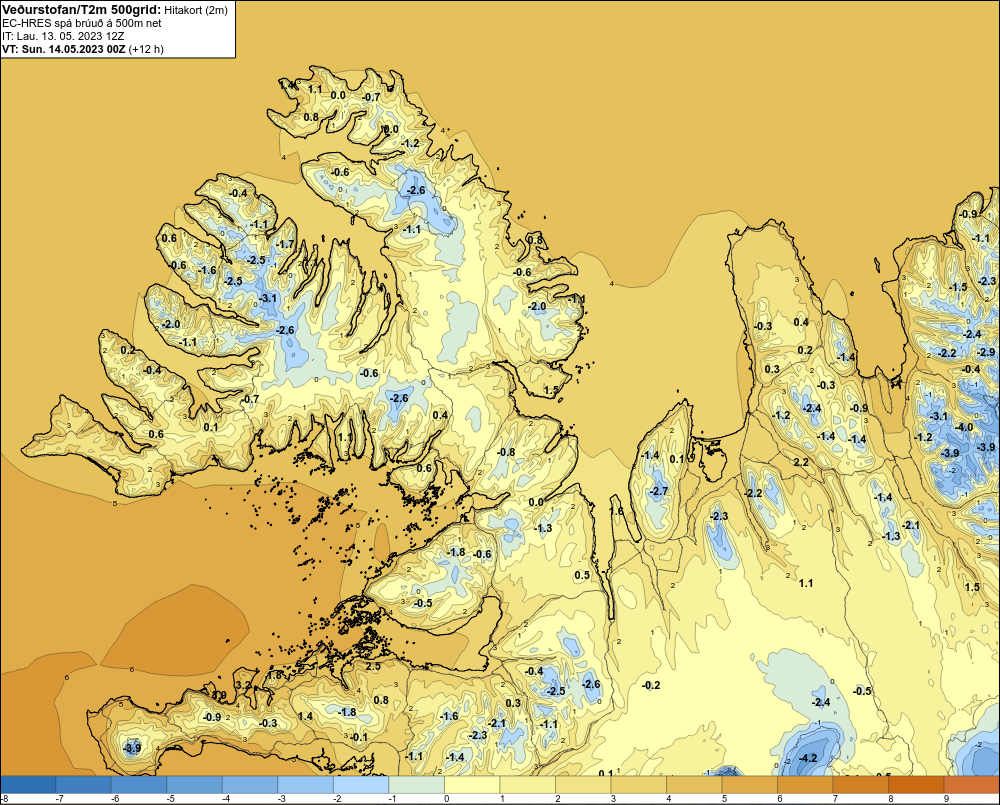Viewport: 1000px width, 805px height.
Task: Click the '5' tick label on the color scale
Action: point(724,799)
